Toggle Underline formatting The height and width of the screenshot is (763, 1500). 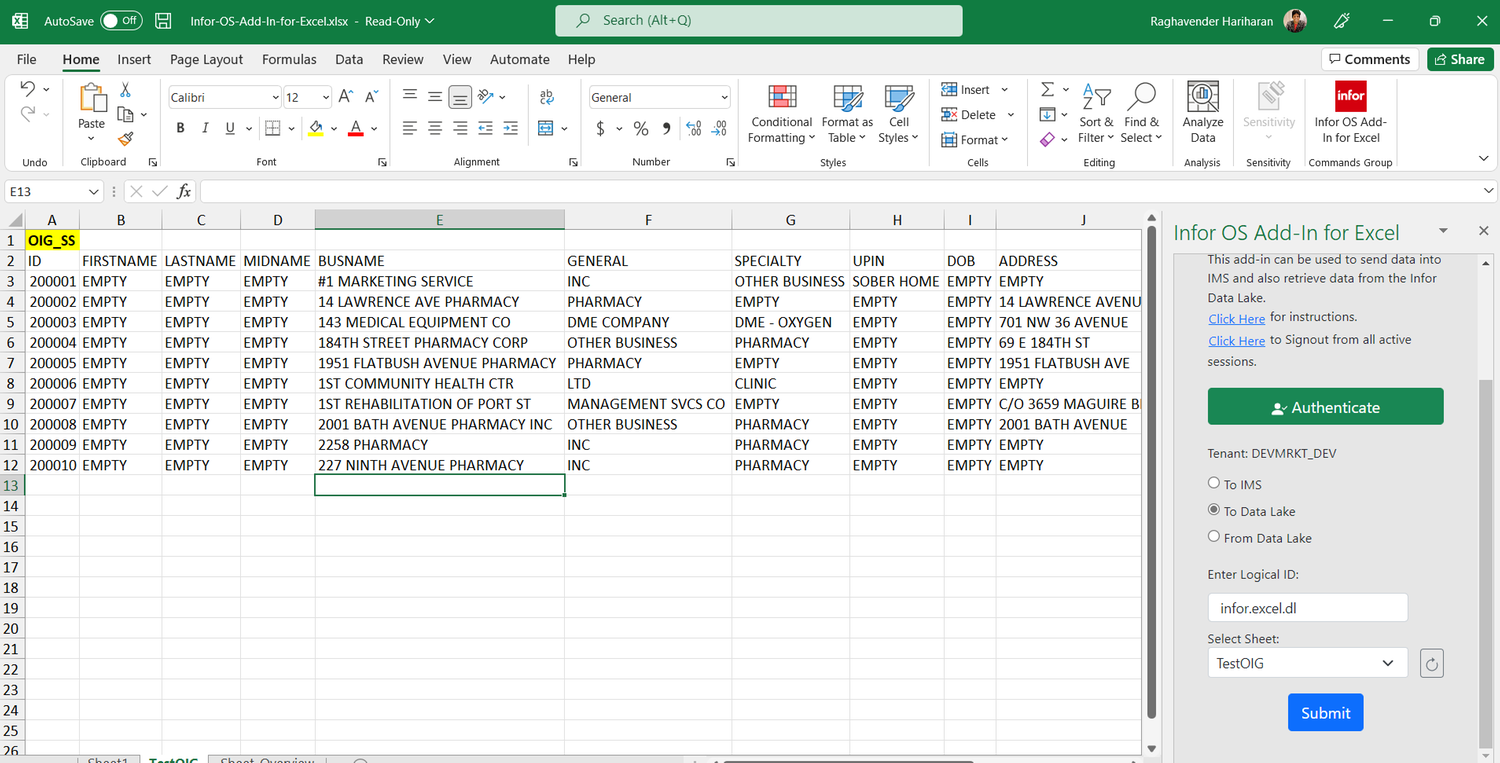(230, 128)
